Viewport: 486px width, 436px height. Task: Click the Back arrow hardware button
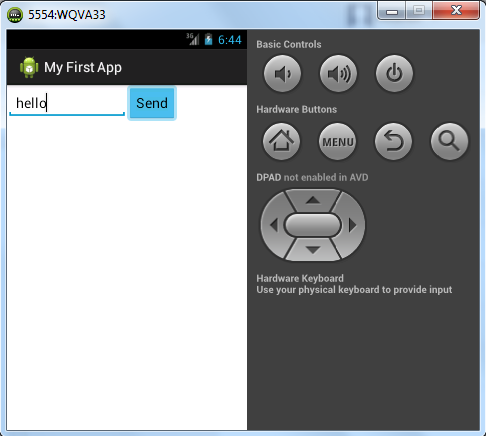coord(393,141)
